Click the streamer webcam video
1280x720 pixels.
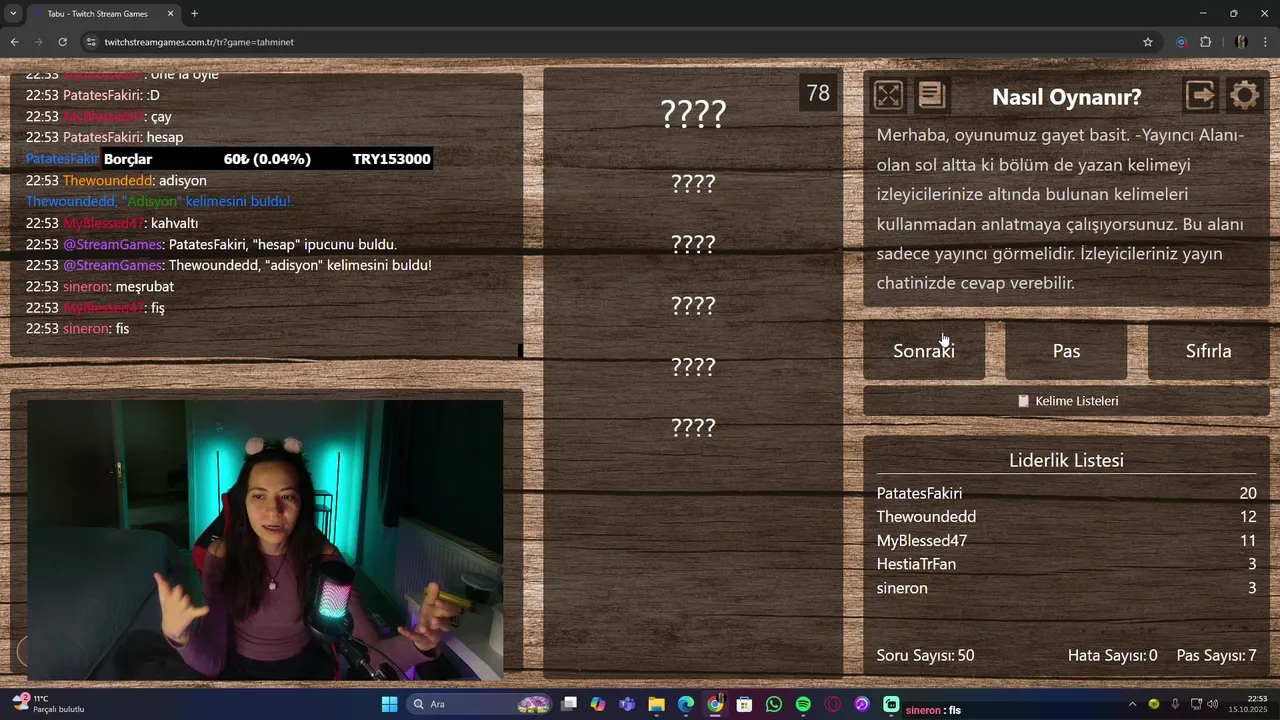point(265,540)
